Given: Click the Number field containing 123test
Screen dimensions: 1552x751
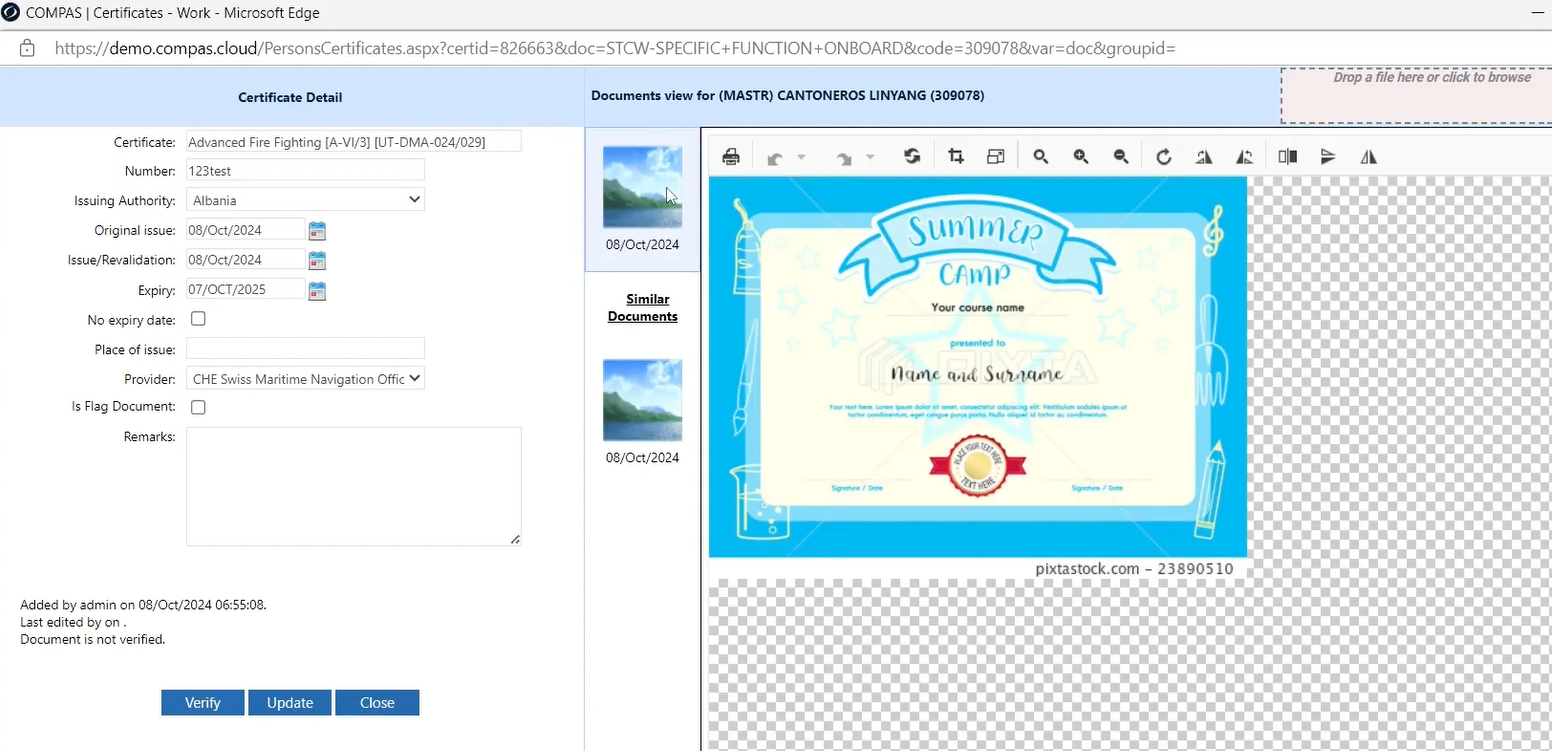Looking at the screenshot, I should pos(305,171).
